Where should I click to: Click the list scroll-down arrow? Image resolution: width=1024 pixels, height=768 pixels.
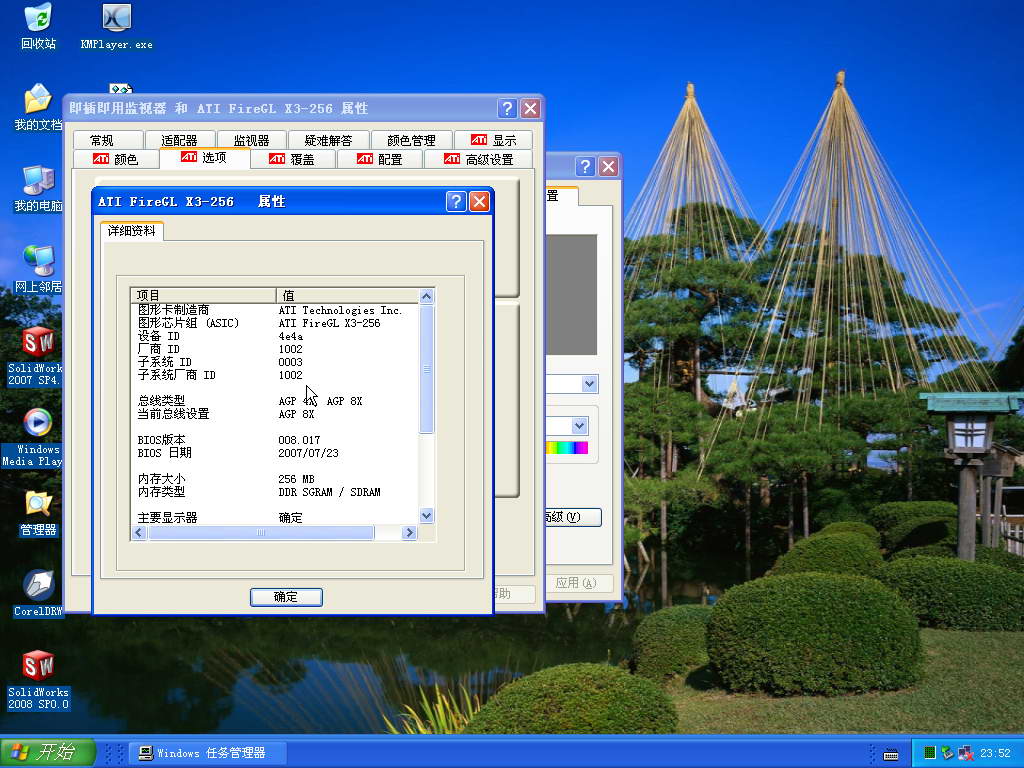(426, 516)
